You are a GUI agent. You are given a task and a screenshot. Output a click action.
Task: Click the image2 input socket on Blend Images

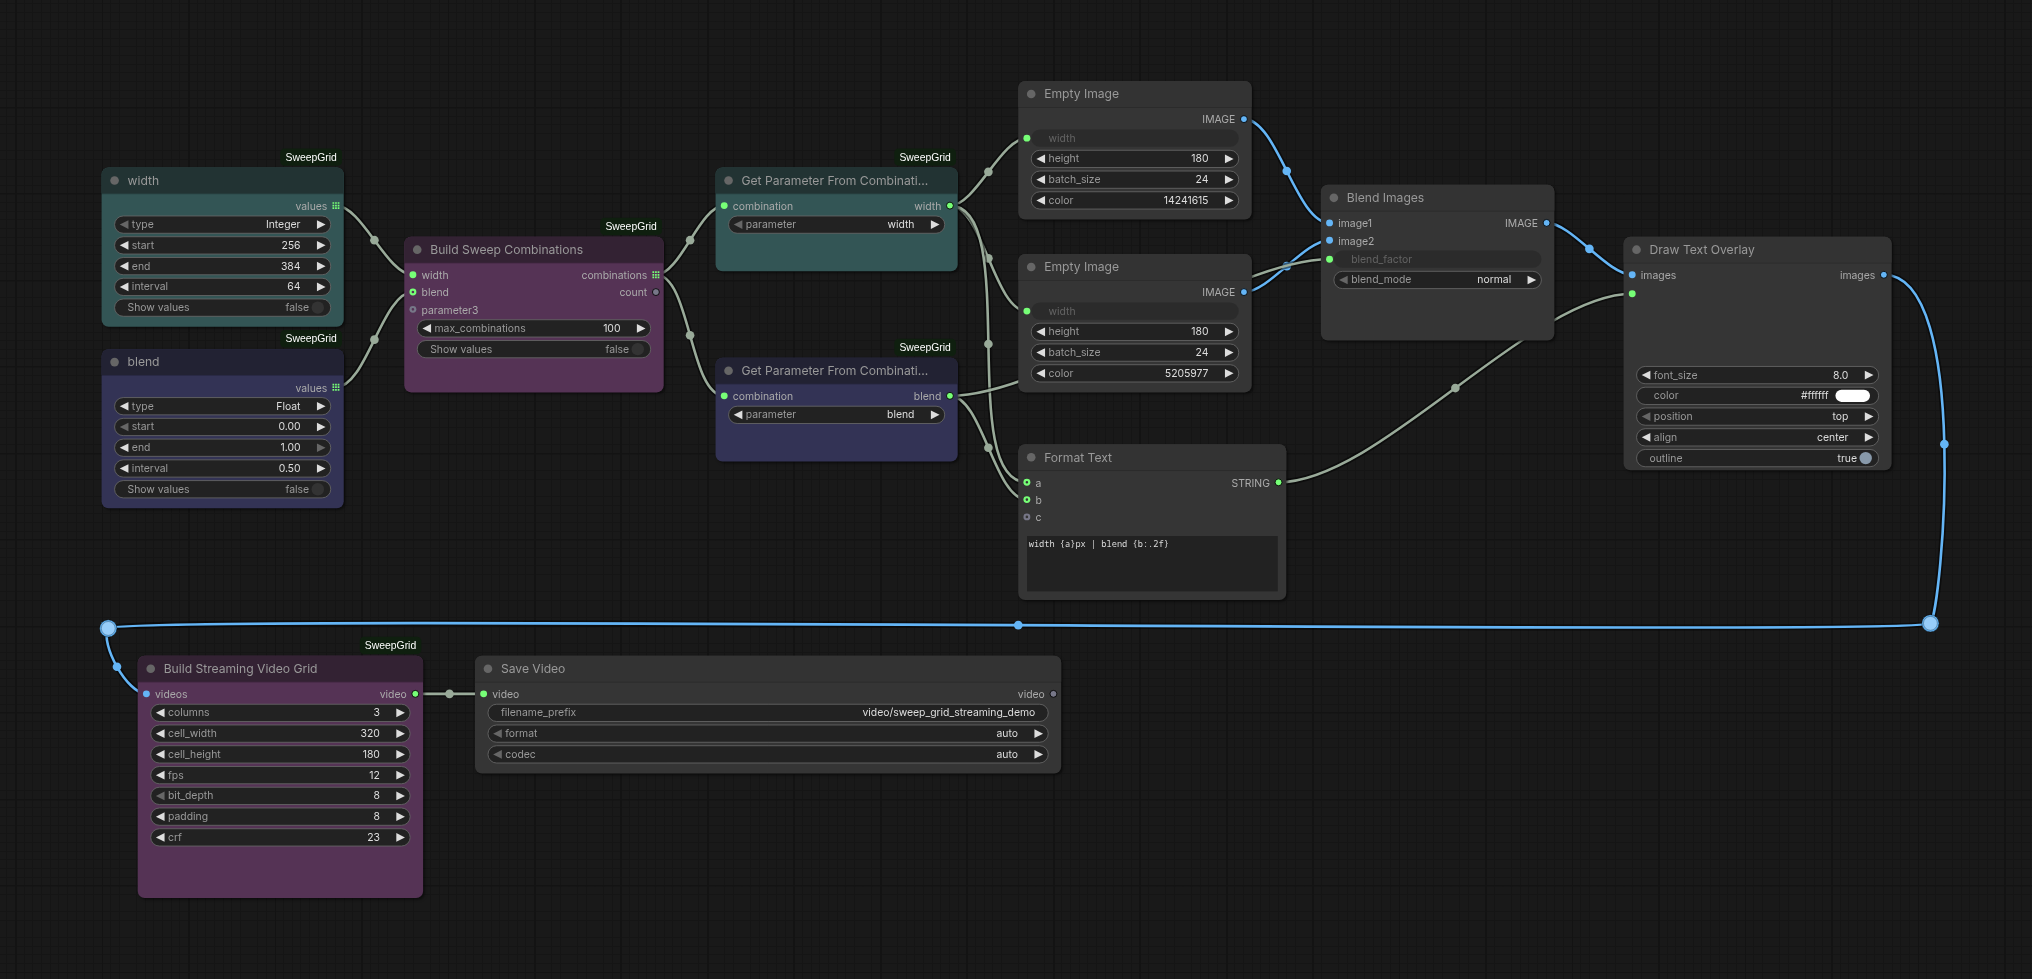coord(1329,241)
